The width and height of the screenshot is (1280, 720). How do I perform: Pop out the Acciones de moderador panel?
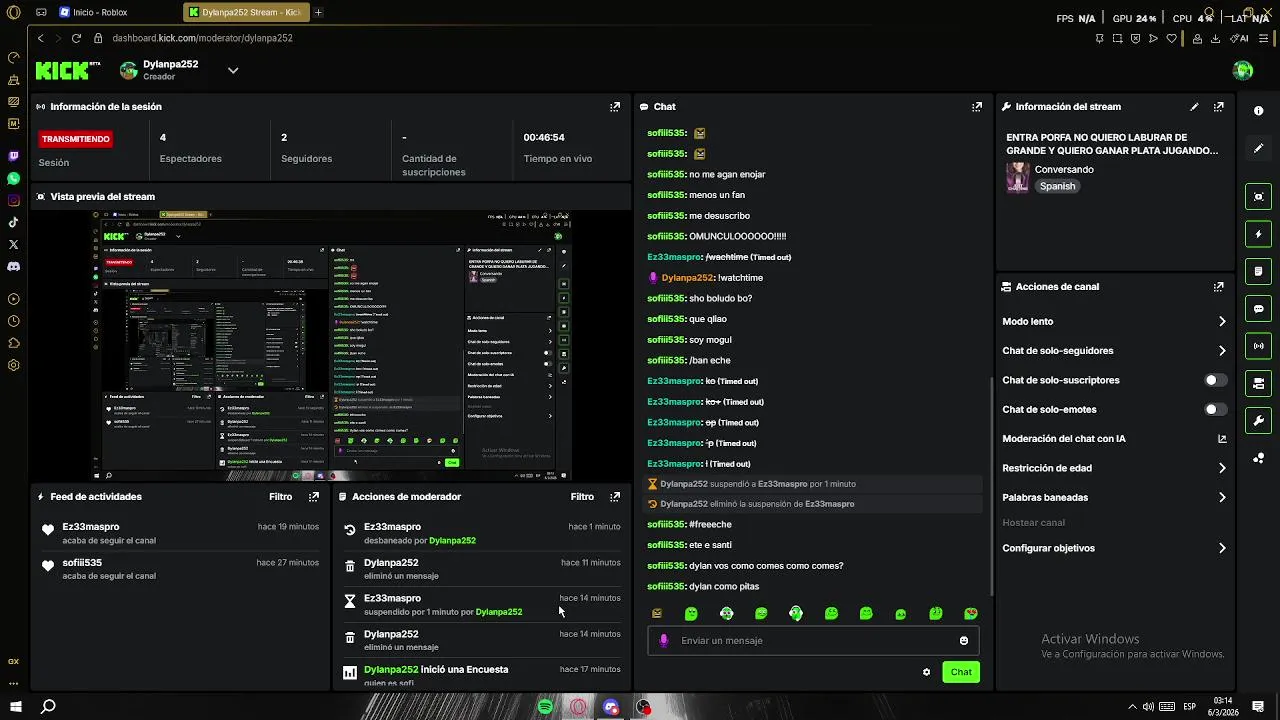(615, 496)
